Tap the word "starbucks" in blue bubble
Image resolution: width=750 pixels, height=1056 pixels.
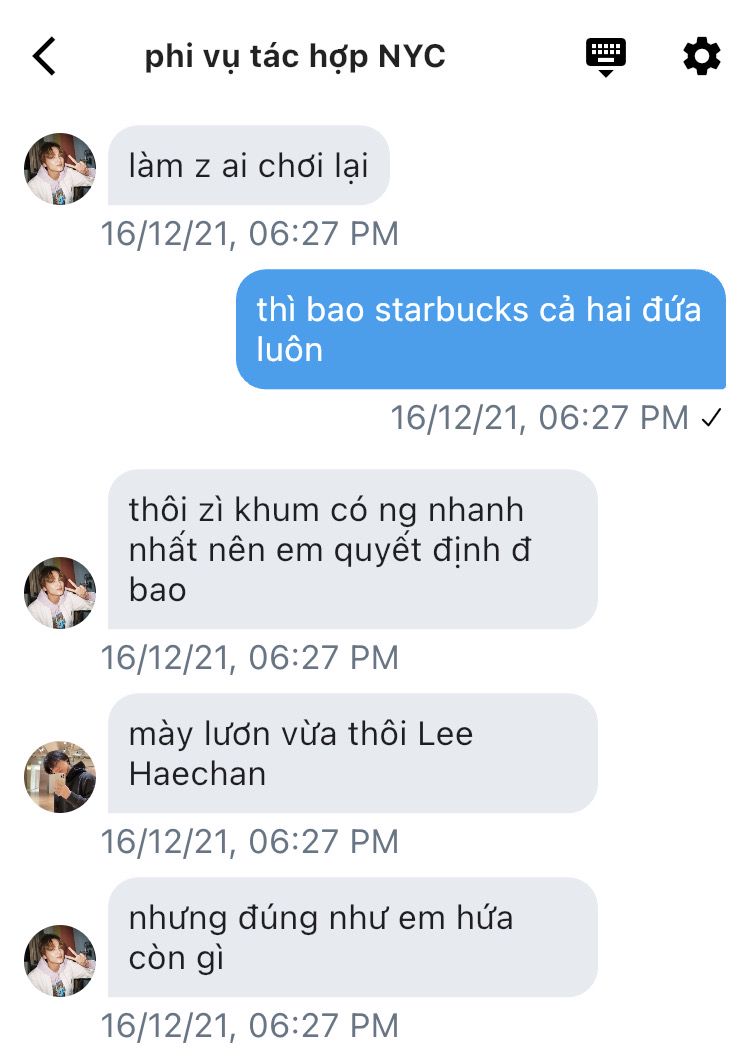(452, 310)
